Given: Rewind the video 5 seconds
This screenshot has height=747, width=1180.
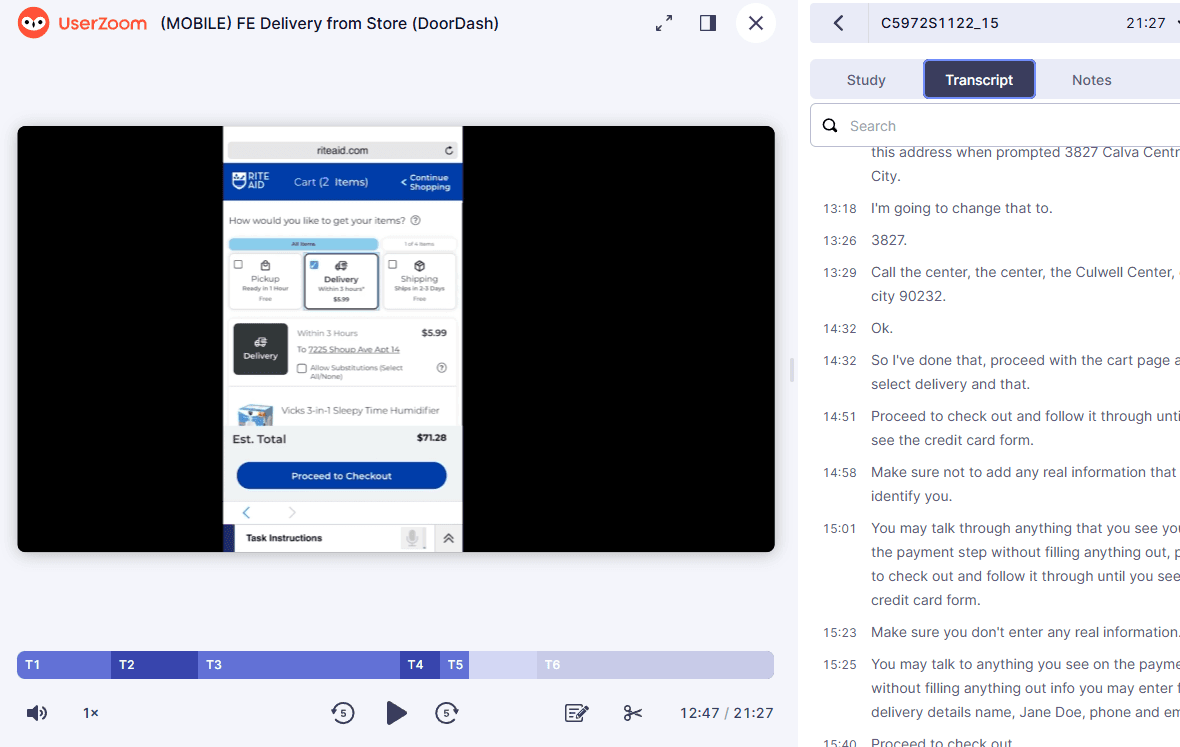Looking at the screenshot, I should (343, 713).
